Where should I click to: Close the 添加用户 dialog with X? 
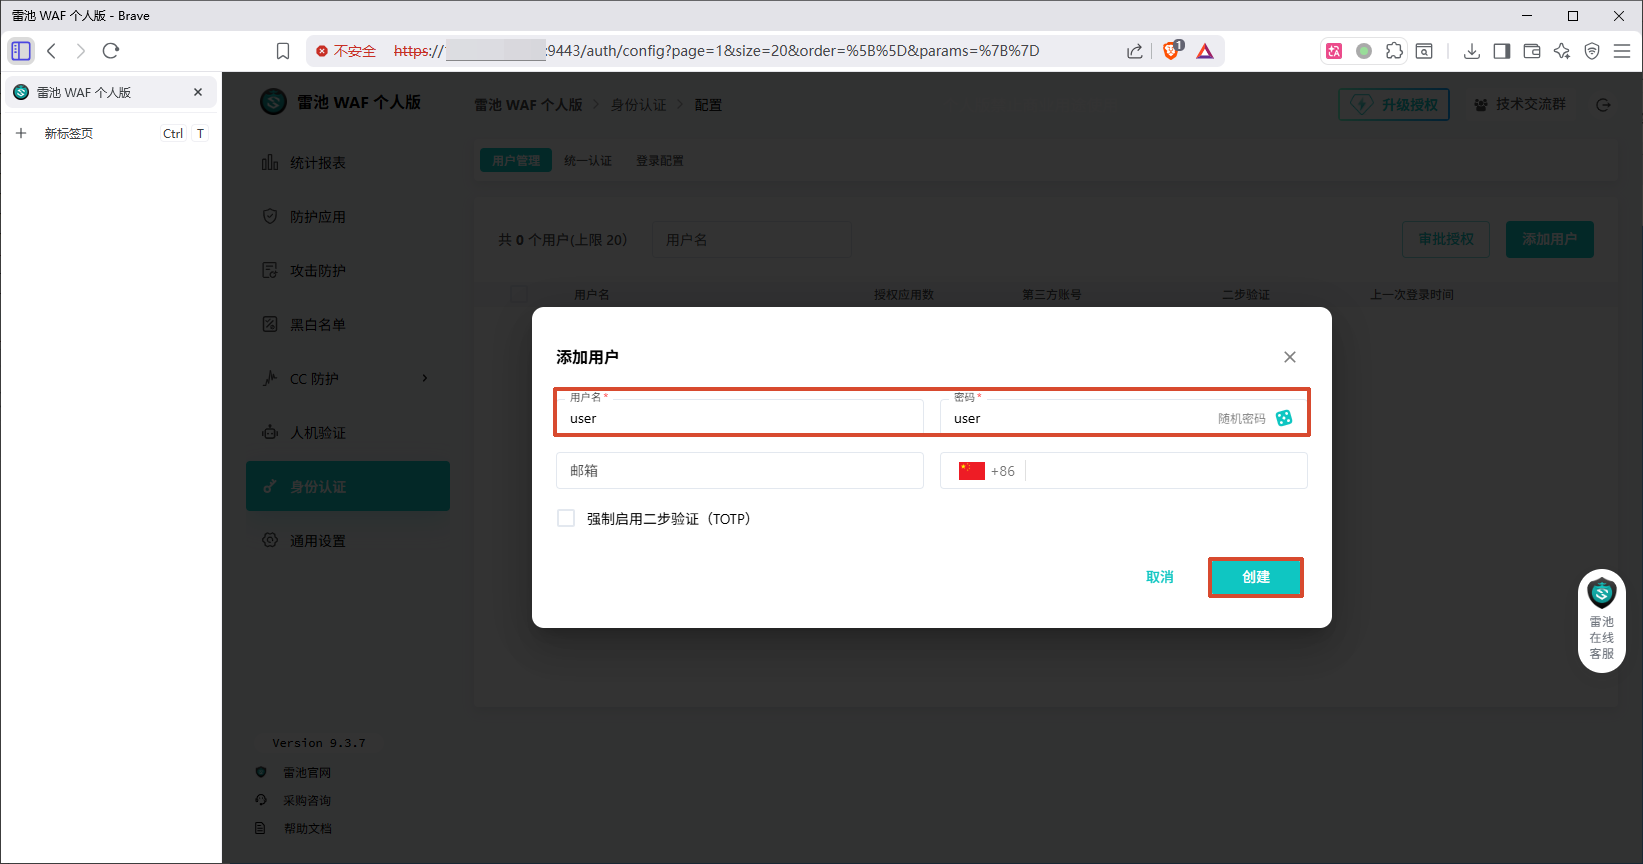pyautogui.click(x=1290, y=357)
